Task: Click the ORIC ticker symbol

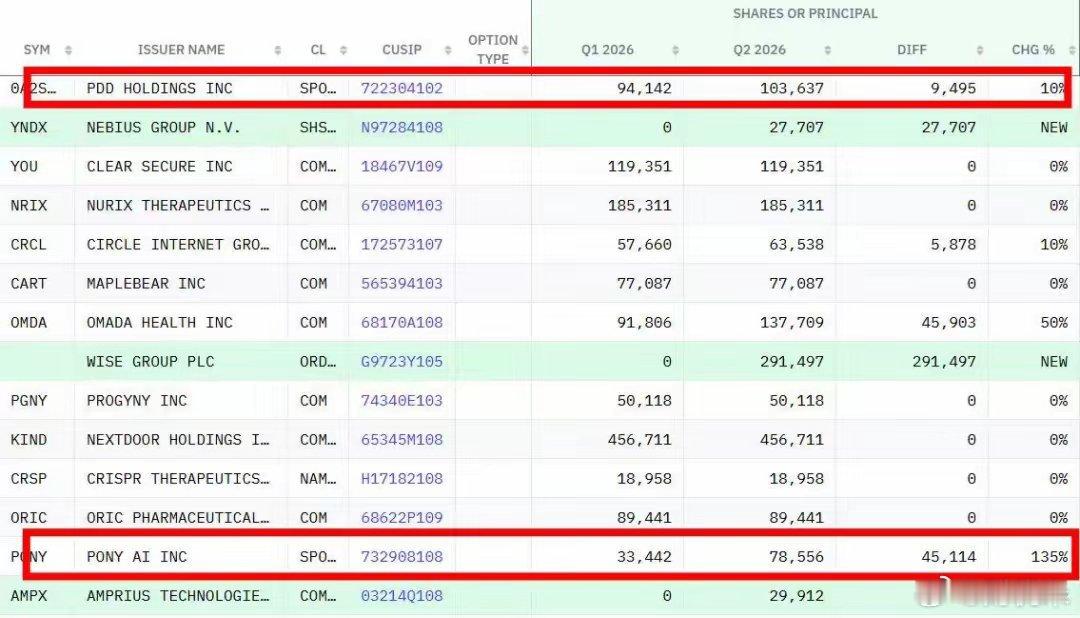Action: click(x=28, y=518)
